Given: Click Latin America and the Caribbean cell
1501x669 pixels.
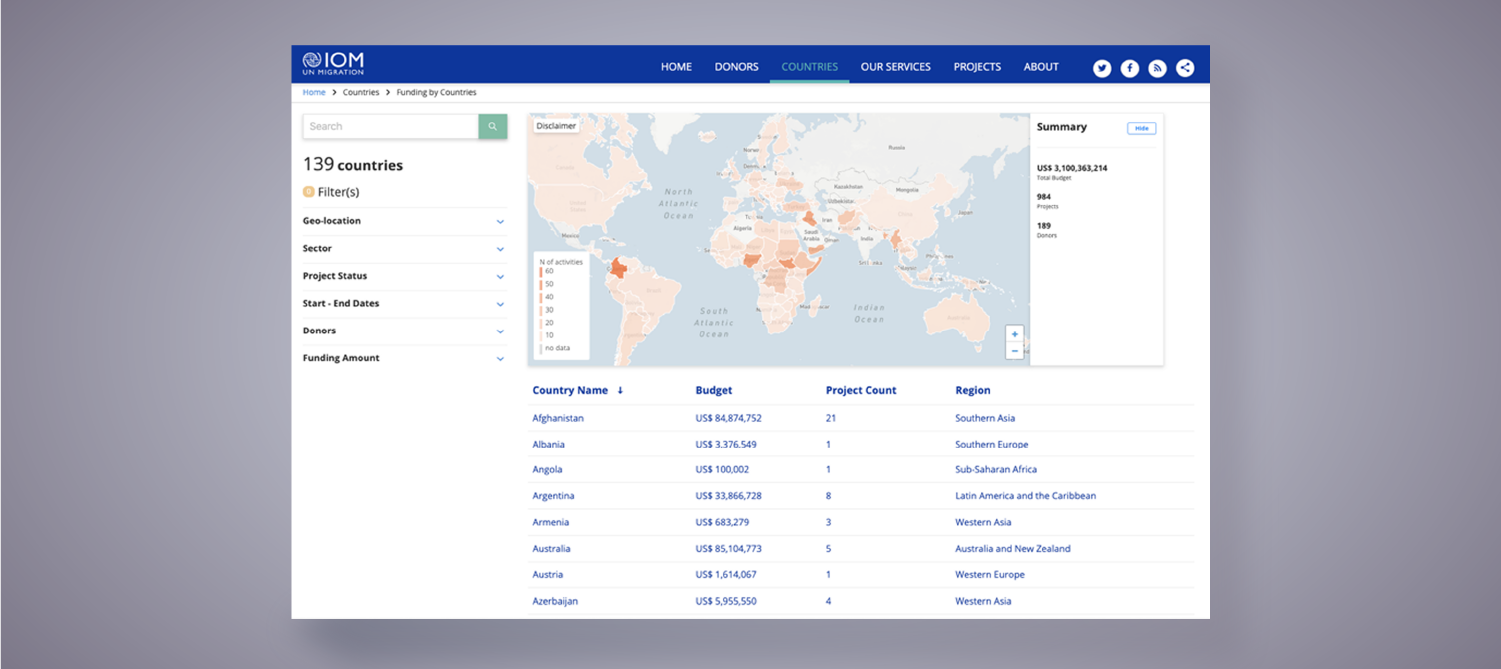Looking at the screenshot, I should click(1026, 496).
